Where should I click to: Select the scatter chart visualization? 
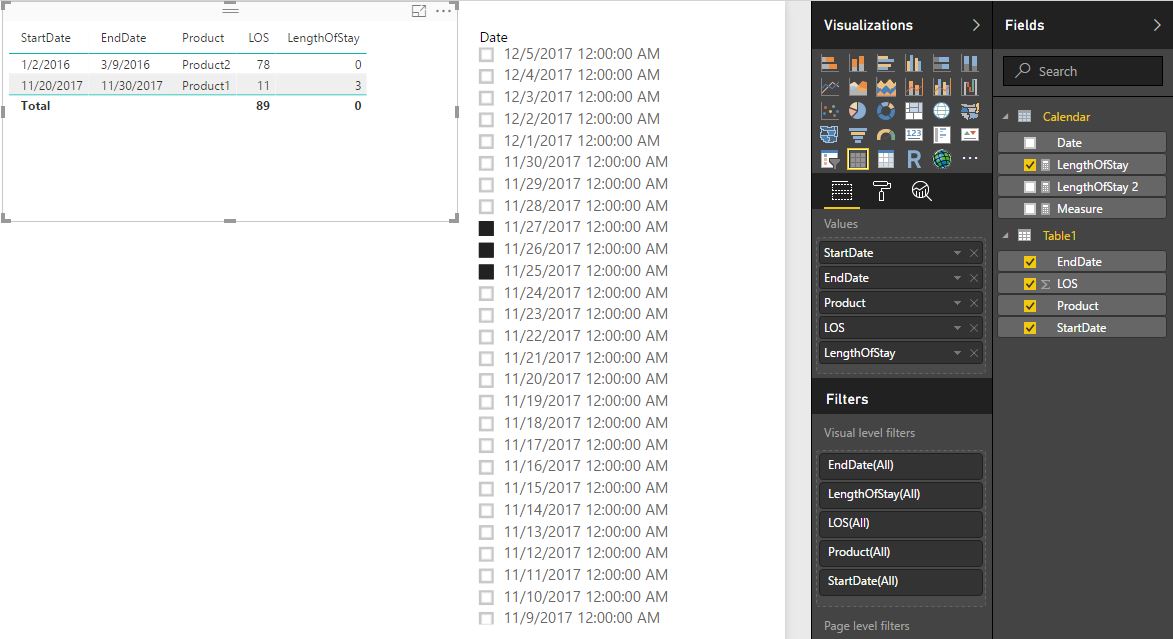pos(829,111)
